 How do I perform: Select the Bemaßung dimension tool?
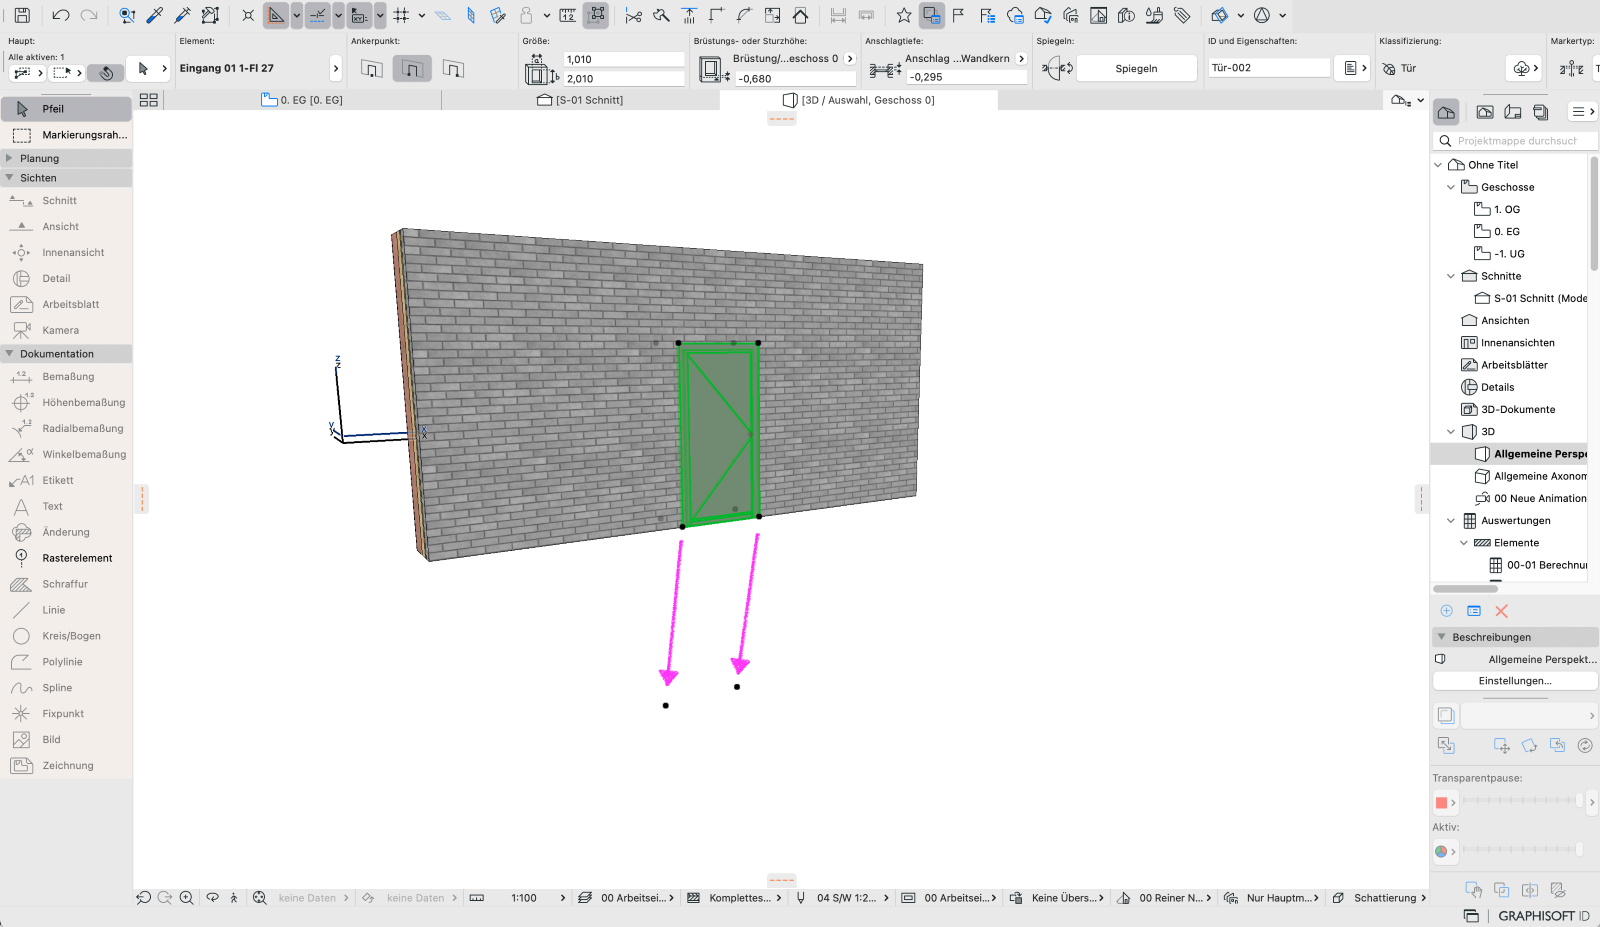66,377
